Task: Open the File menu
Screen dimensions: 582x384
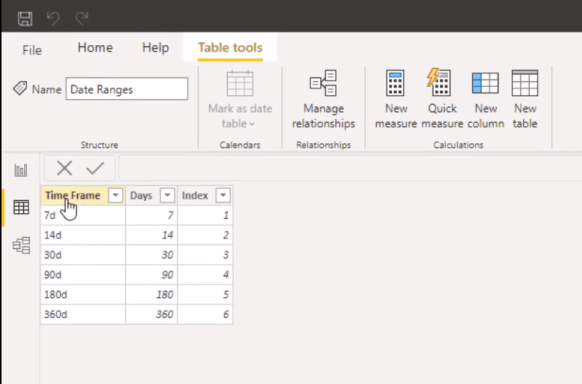Action: (x=32, y=50)
